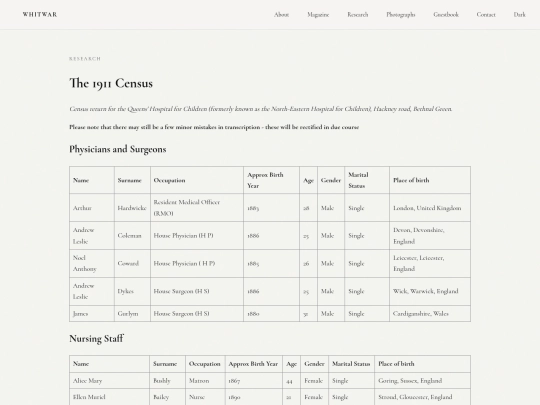Select the 'James' name cell
Viewport: 540px width, 405px height.
click(x=92, y=313)
